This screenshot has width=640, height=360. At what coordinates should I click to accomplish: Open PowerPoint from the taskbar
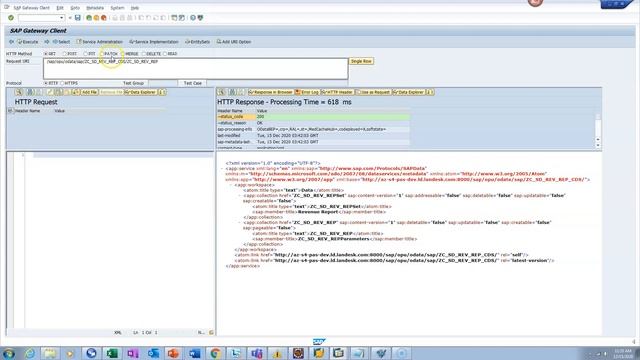(x=173, y=353)
